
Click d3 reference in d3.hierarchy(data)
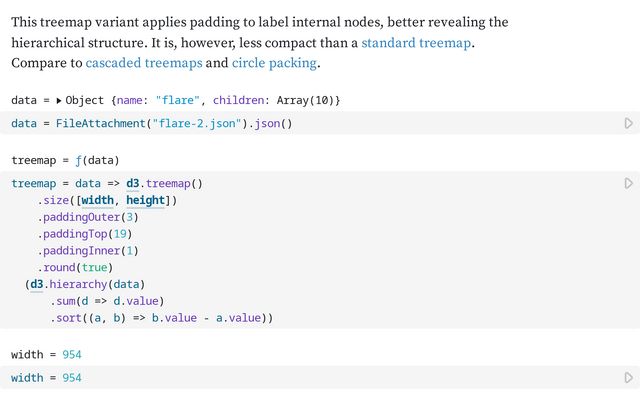[x=37, y=284]
